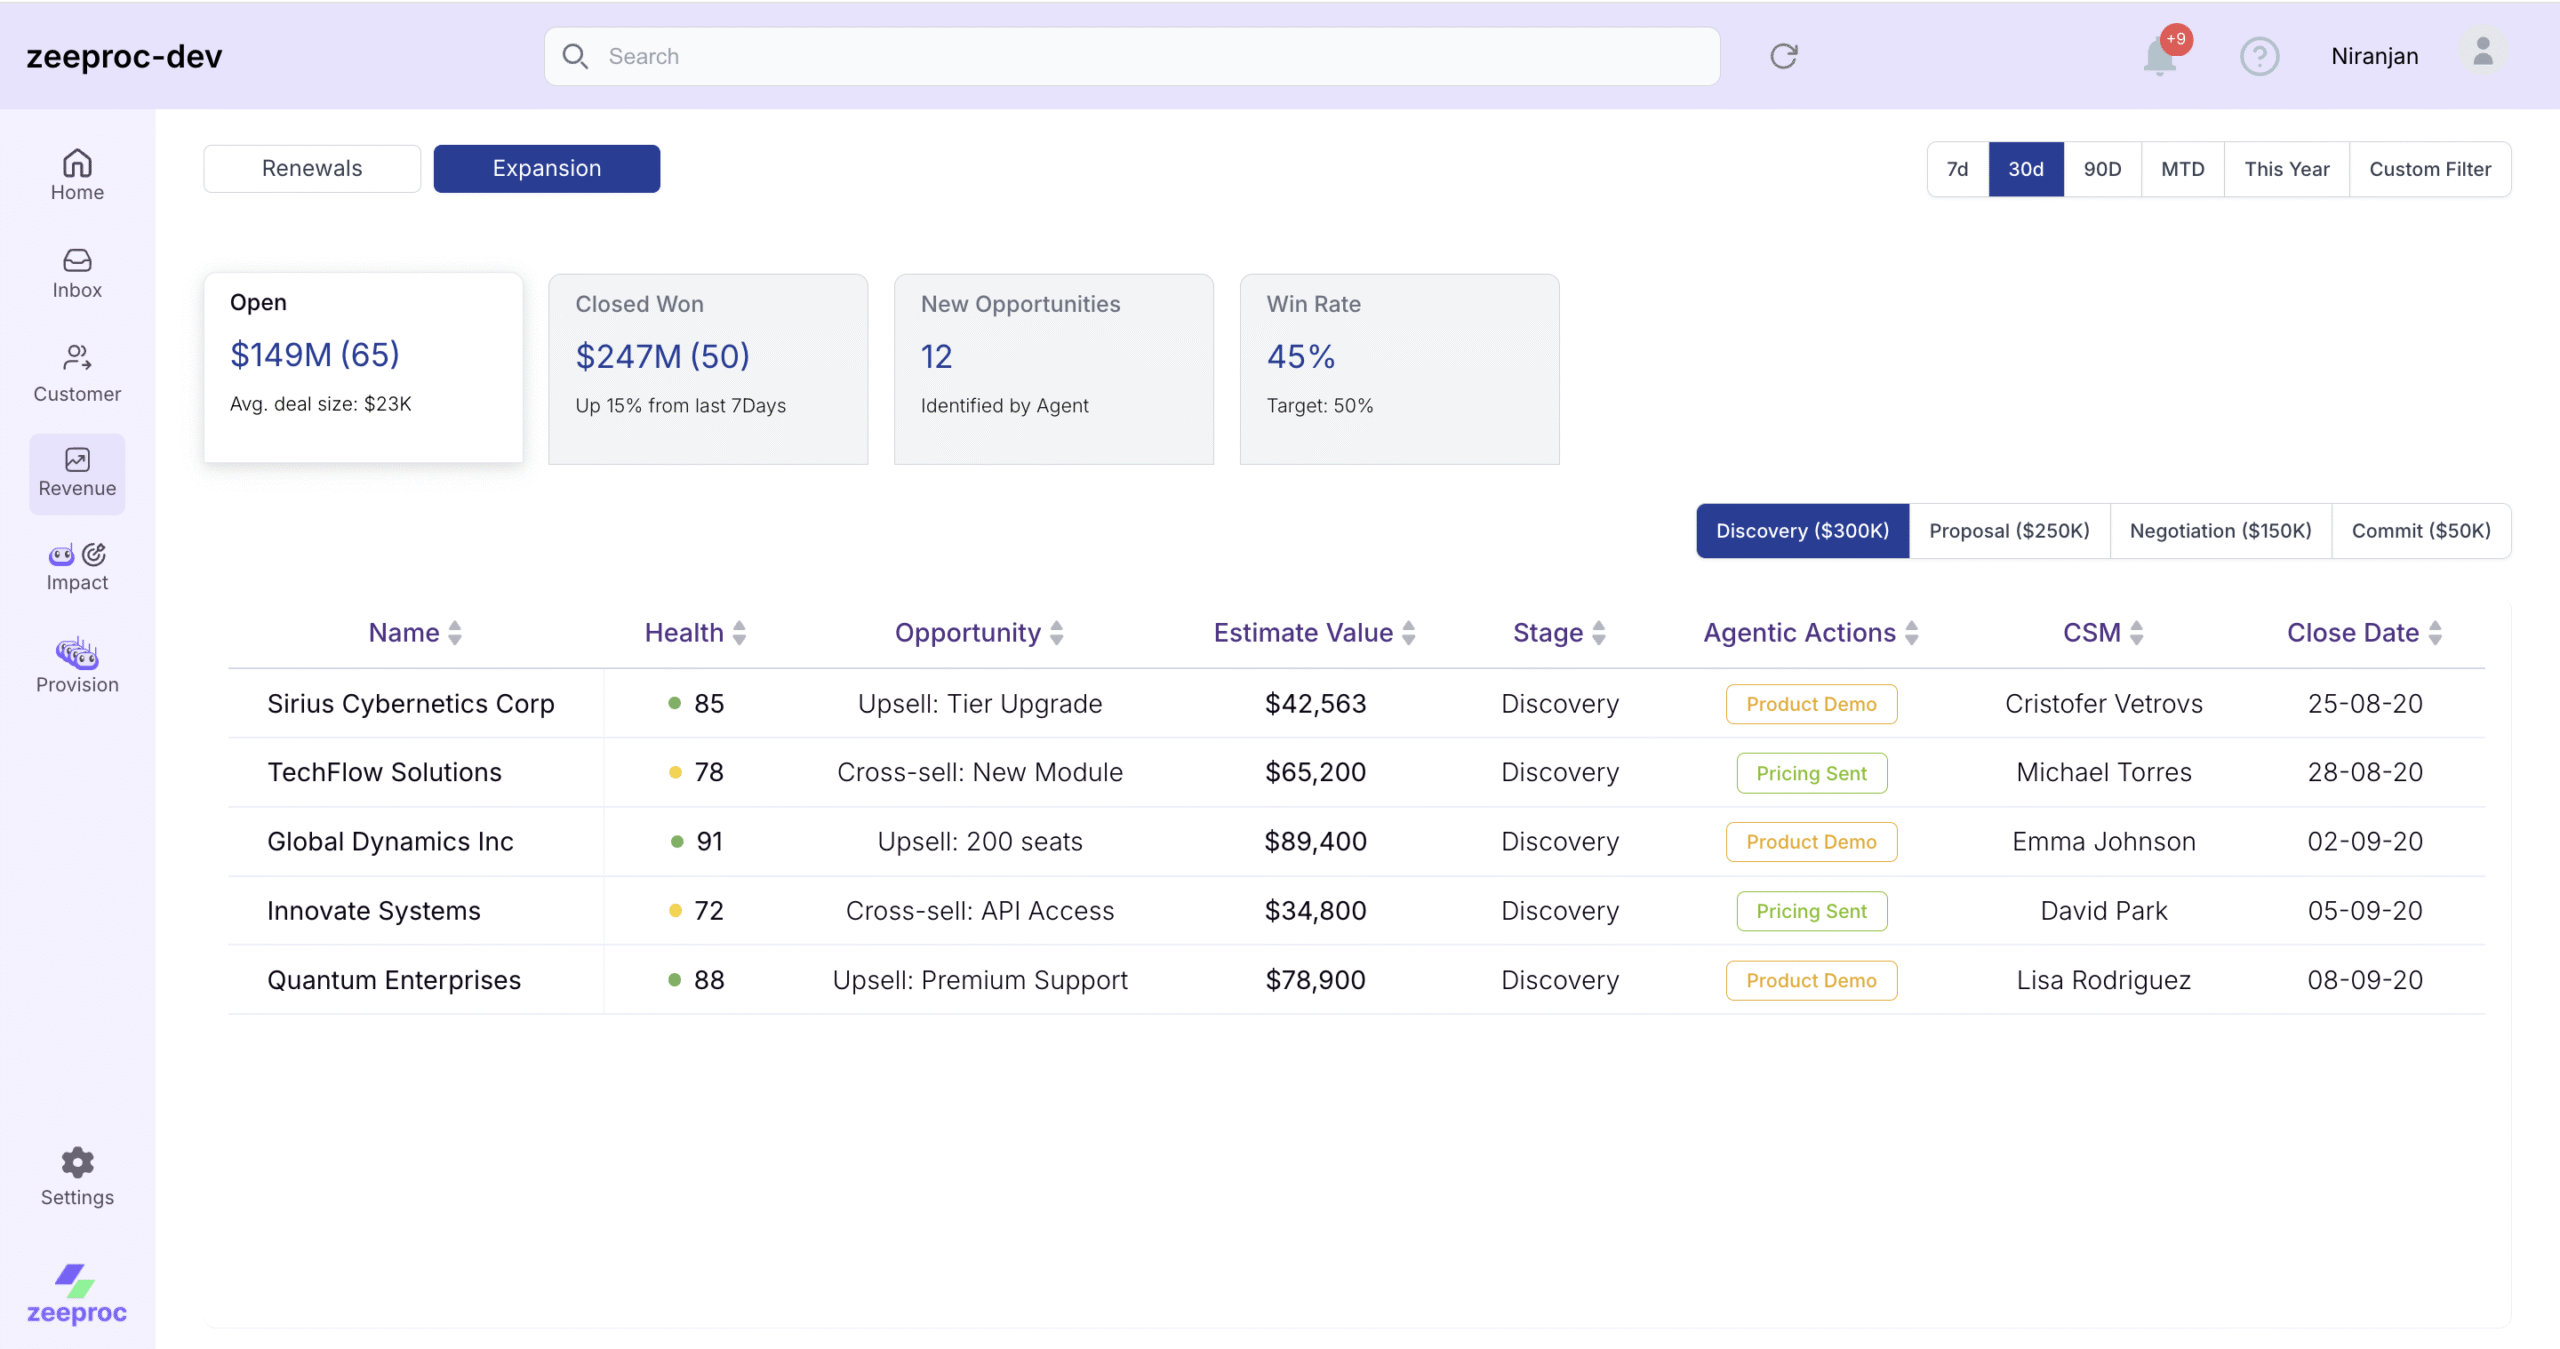Switch time range to 90D
Image resolution: width=2560 pixels, height=1349 pixels.
[2102, 169]
